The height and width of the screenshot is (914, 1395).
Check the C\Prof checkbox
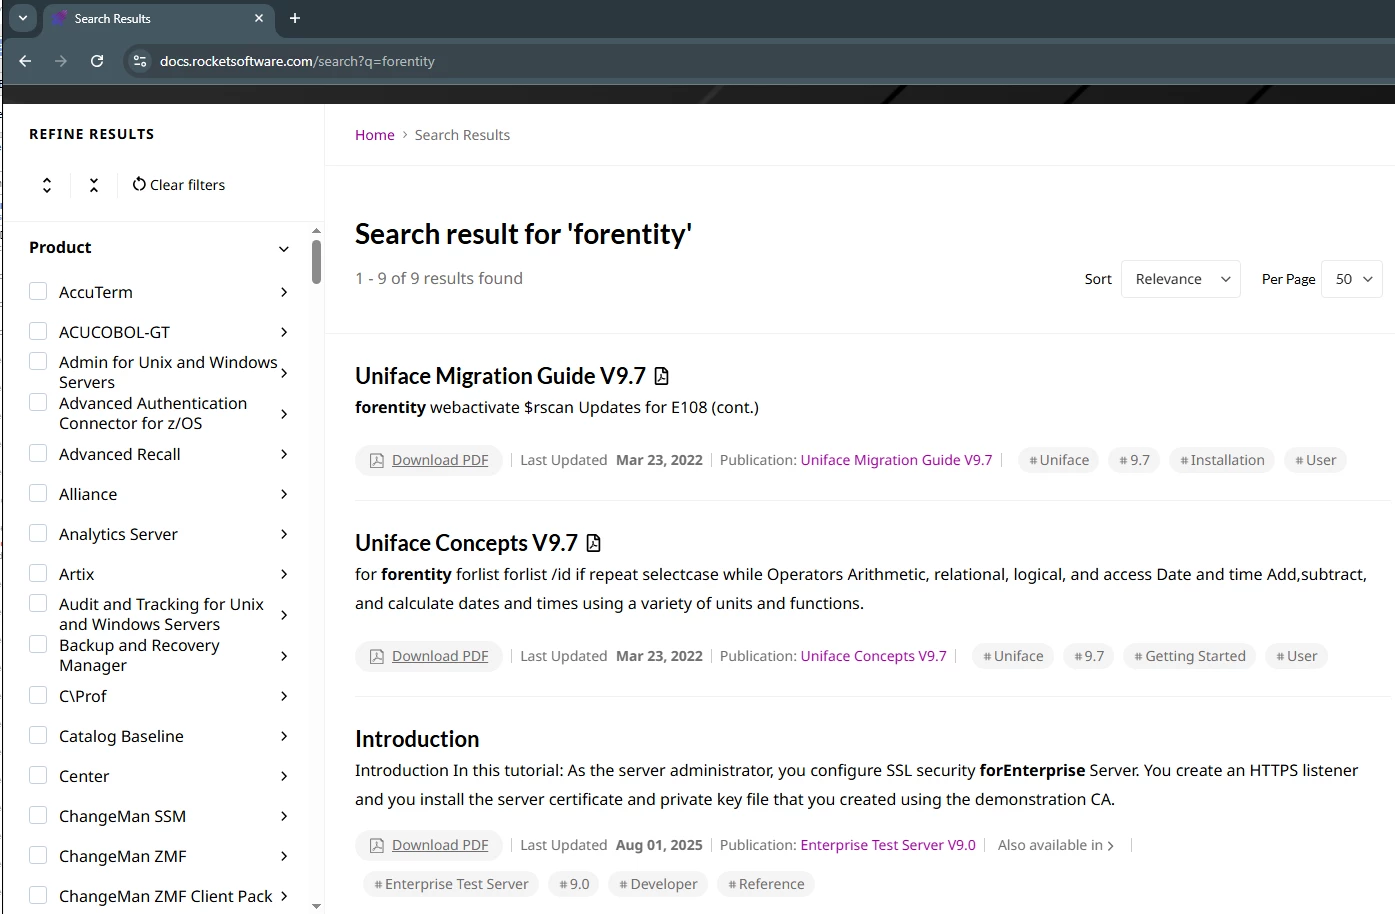(x=38, y=695)
